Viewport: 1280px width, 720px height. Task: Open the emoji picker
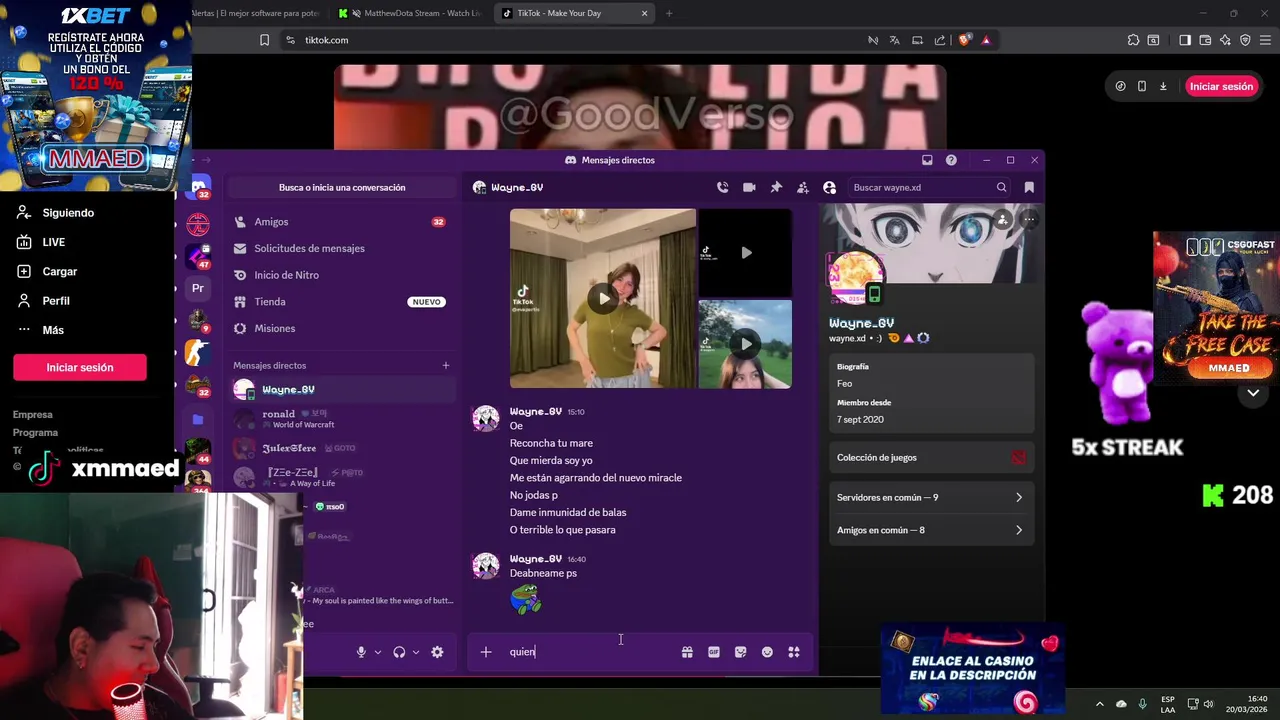point(767,652)
